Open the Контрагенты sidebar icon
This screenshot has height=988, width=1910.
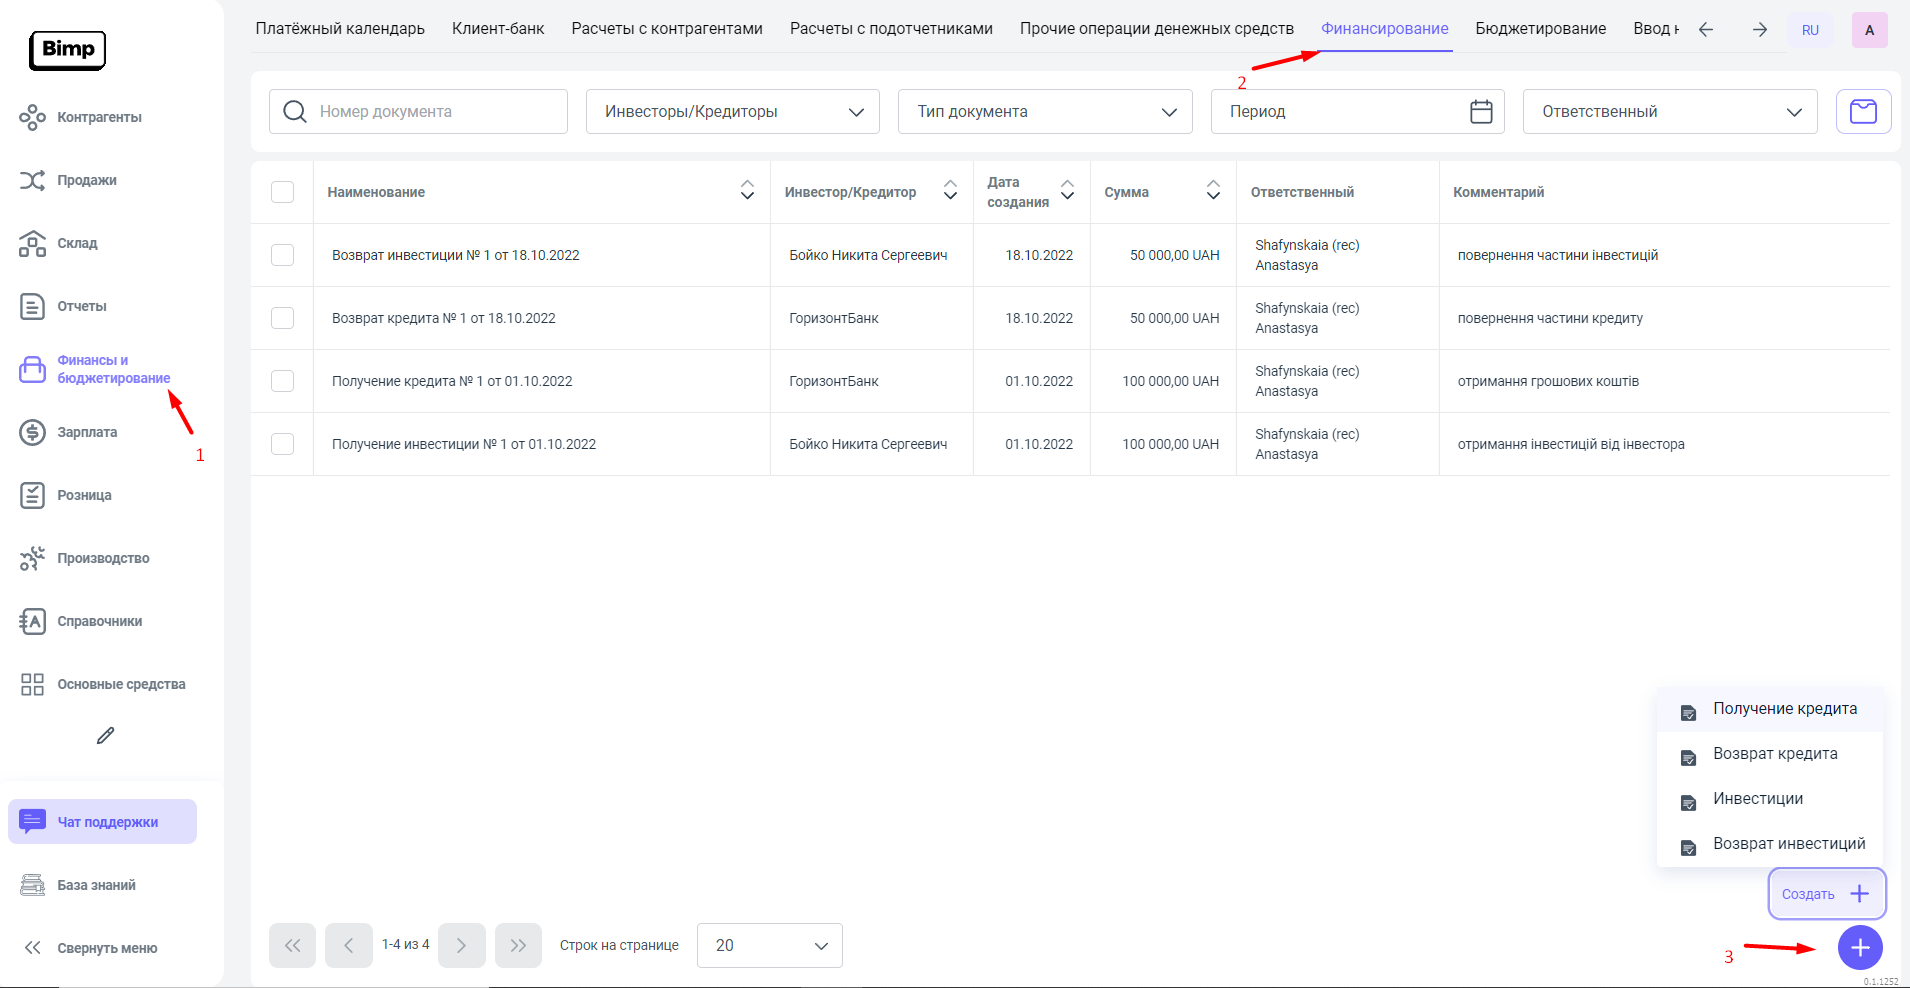pos(32,117)
